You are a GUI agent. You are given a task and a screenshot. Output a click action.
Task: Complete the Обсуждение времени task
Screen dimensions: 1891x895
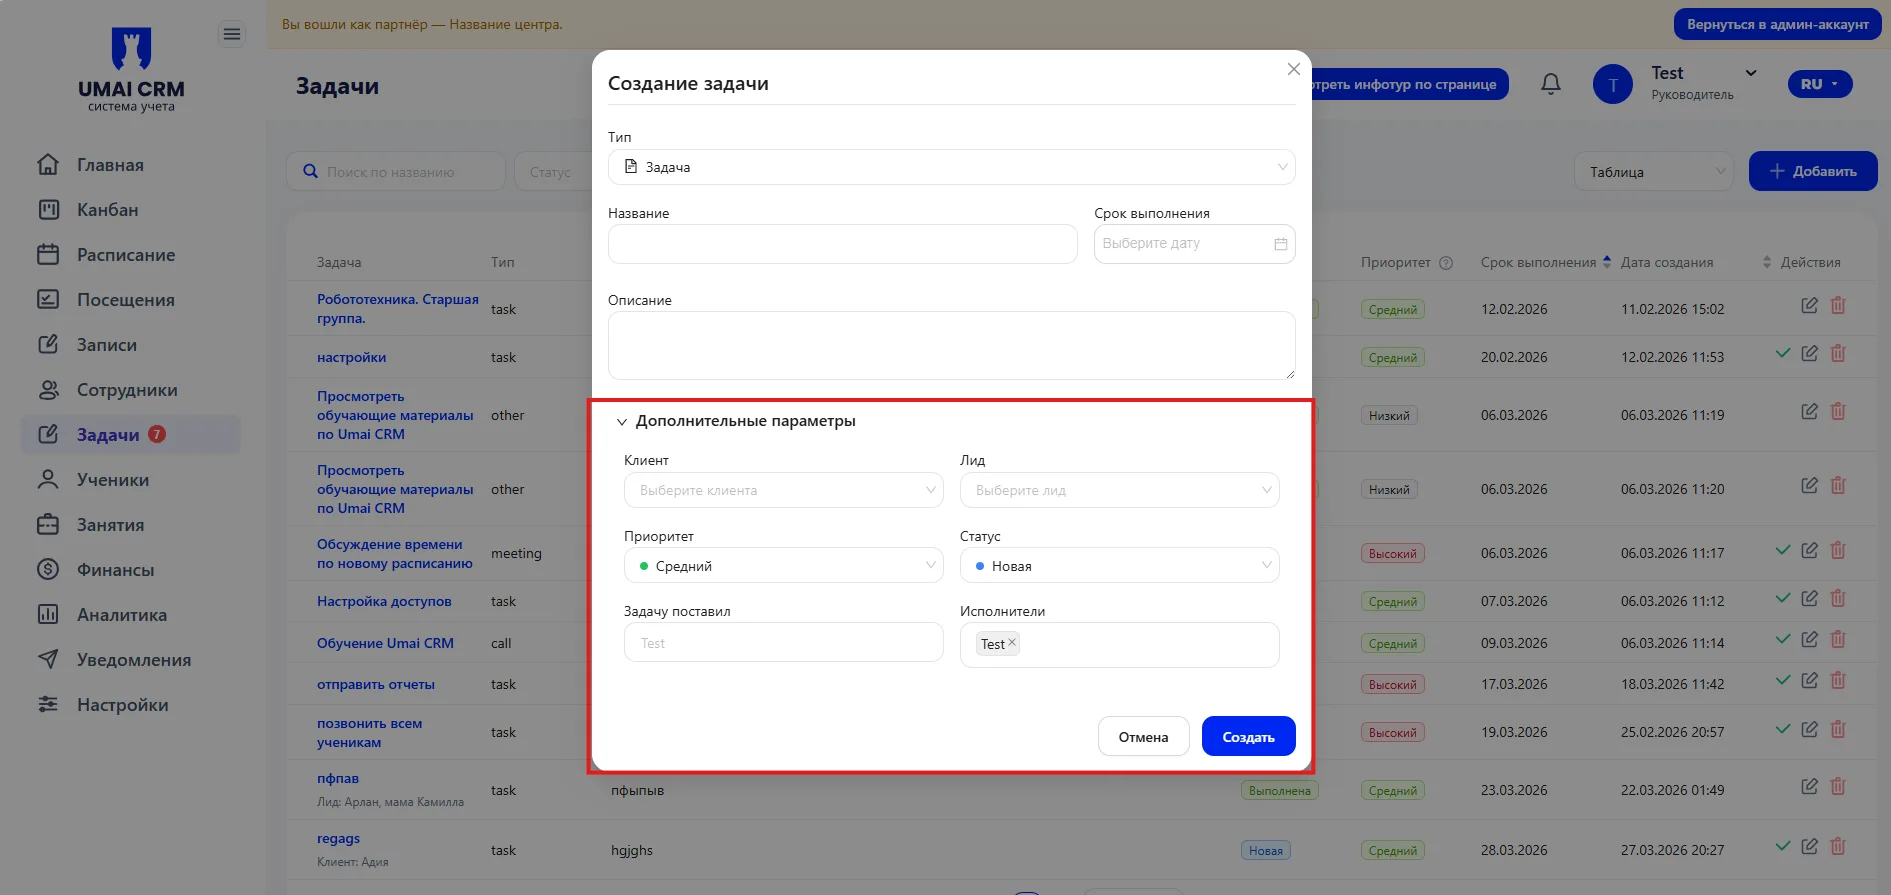point(1782,550)
